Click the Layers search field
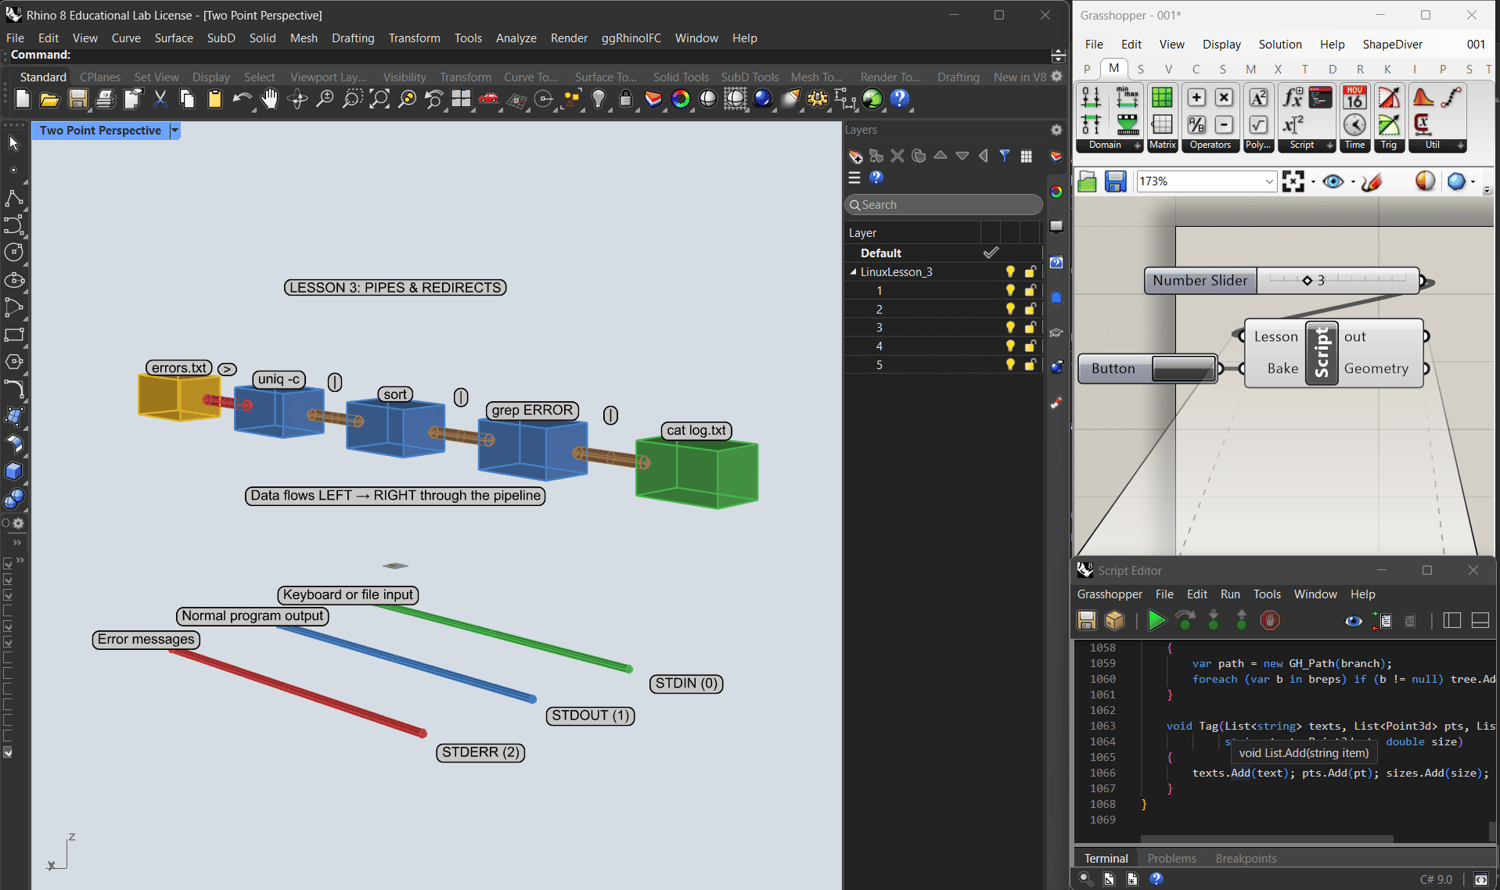1500x890 pixels. [943, 205]
